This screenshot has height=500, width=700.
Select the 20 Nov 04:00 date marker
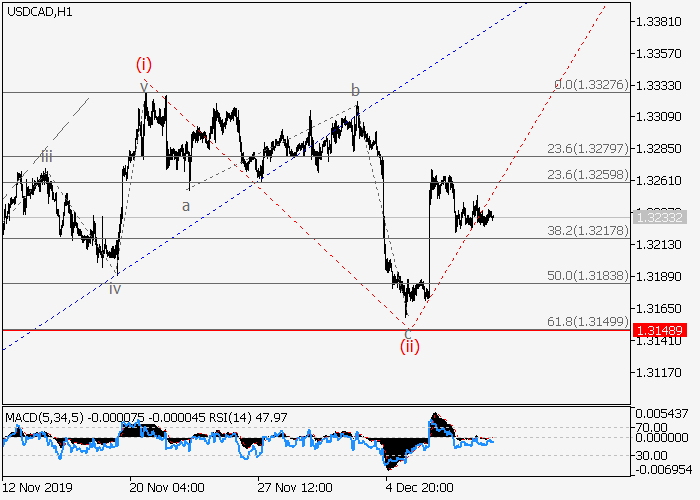pos(166,488)
